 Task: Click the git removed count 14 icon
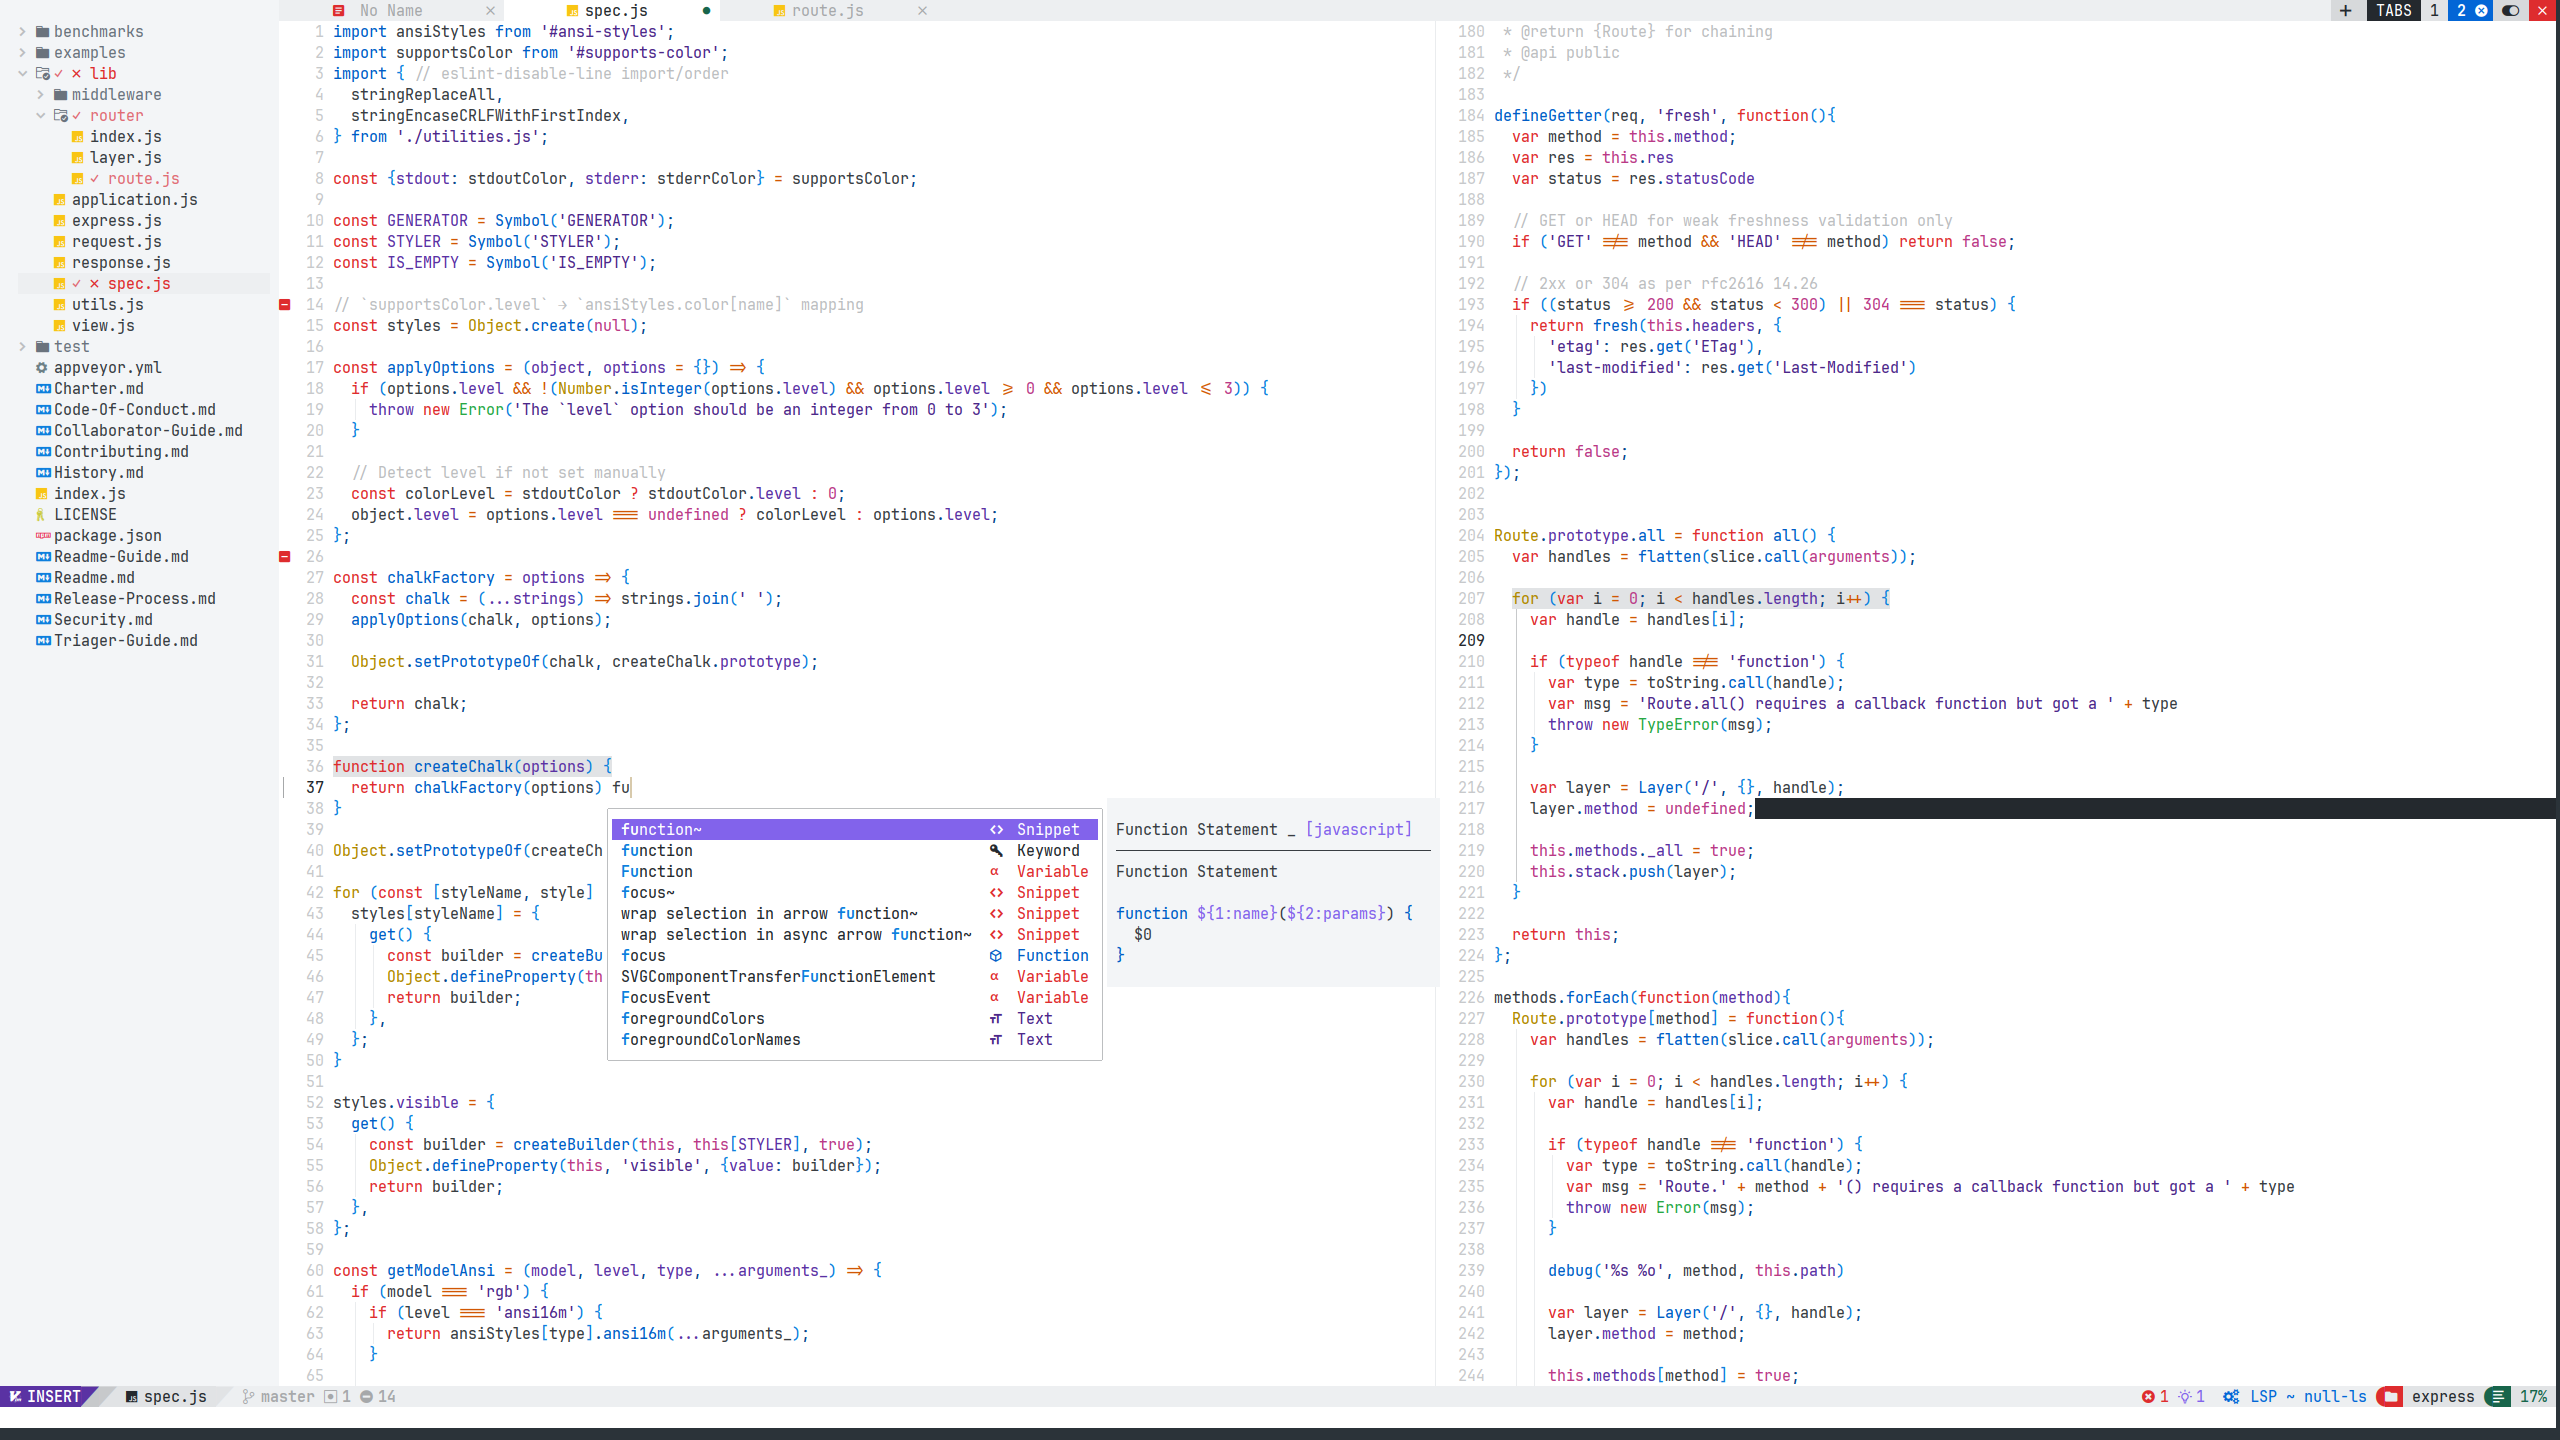[367, 1397]
